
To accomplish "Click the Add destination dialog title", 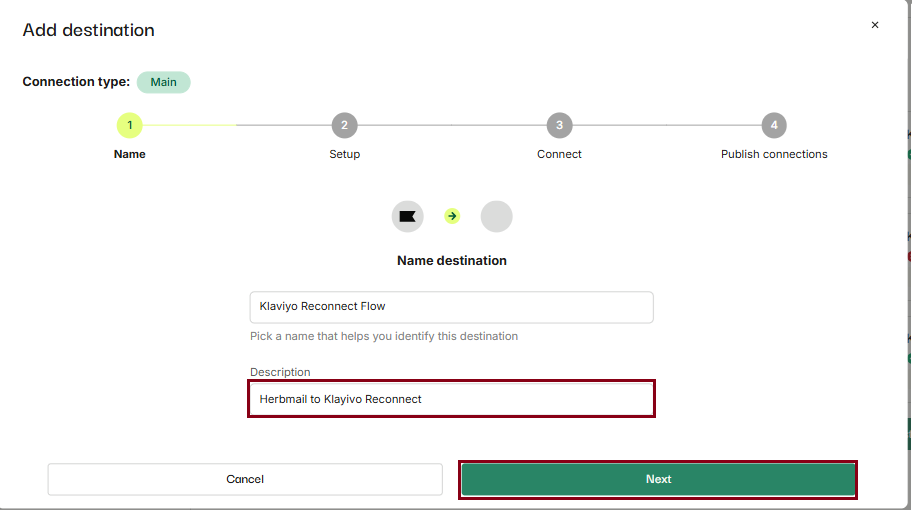I will 88,30.
